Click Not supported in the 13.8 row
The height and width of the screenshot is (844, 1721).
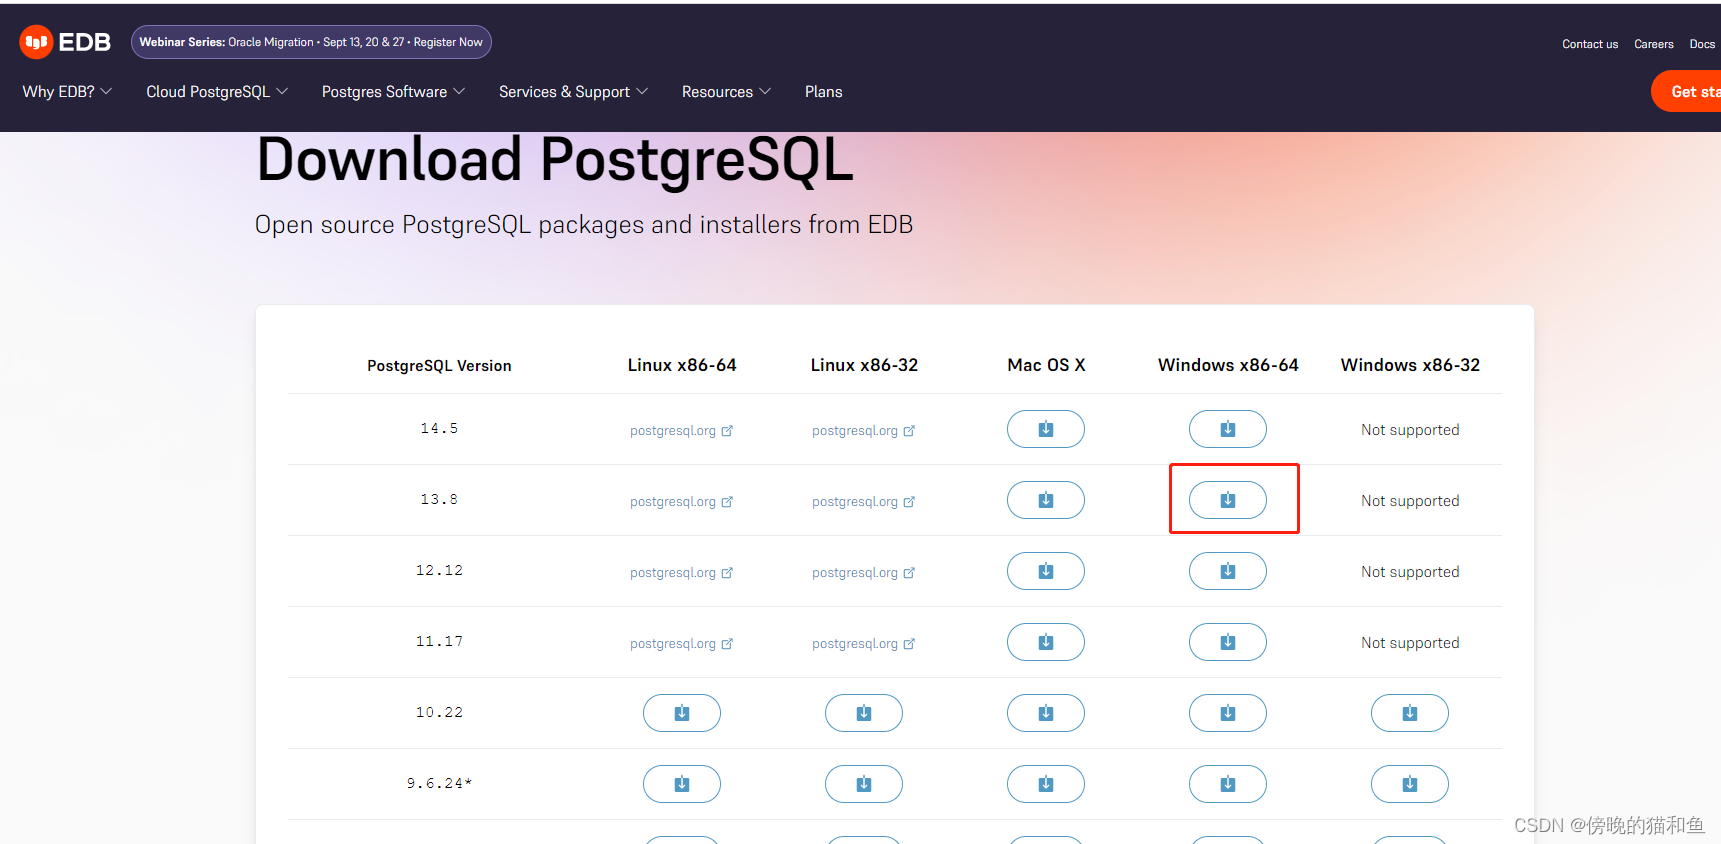[1410, 501]
